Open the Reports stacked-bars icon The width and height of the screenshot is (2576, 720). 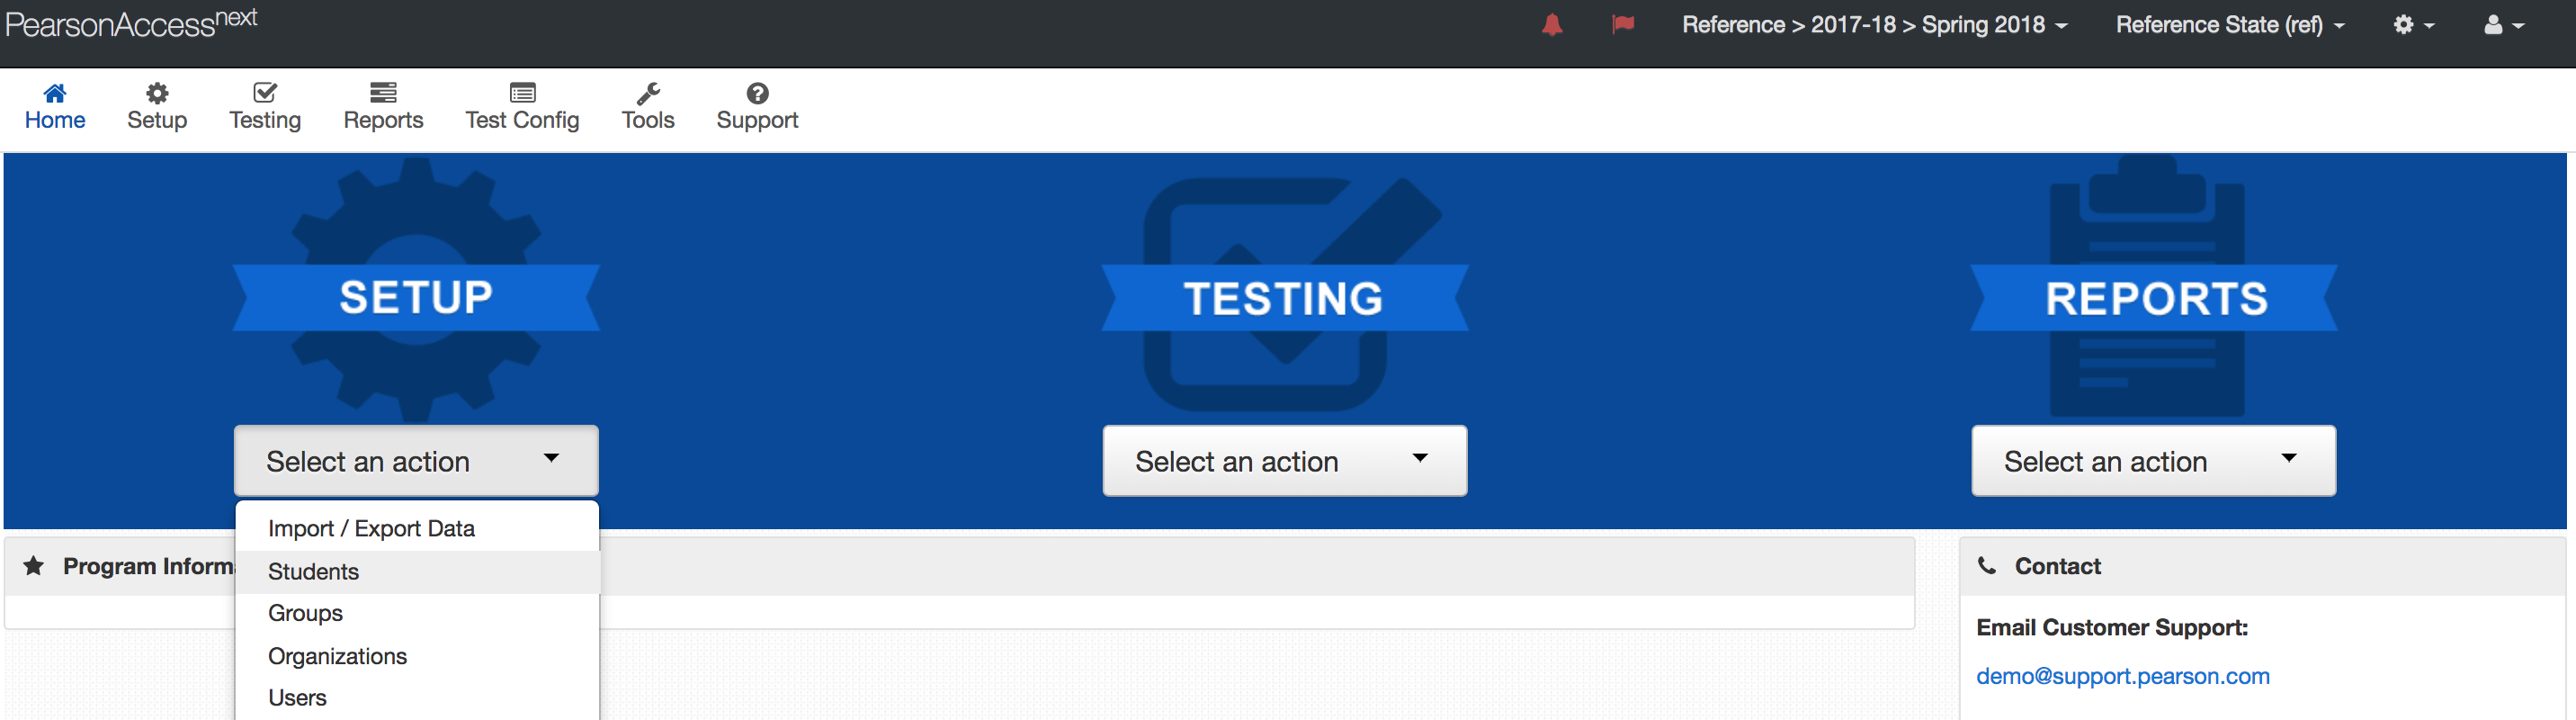pos(383,93)
